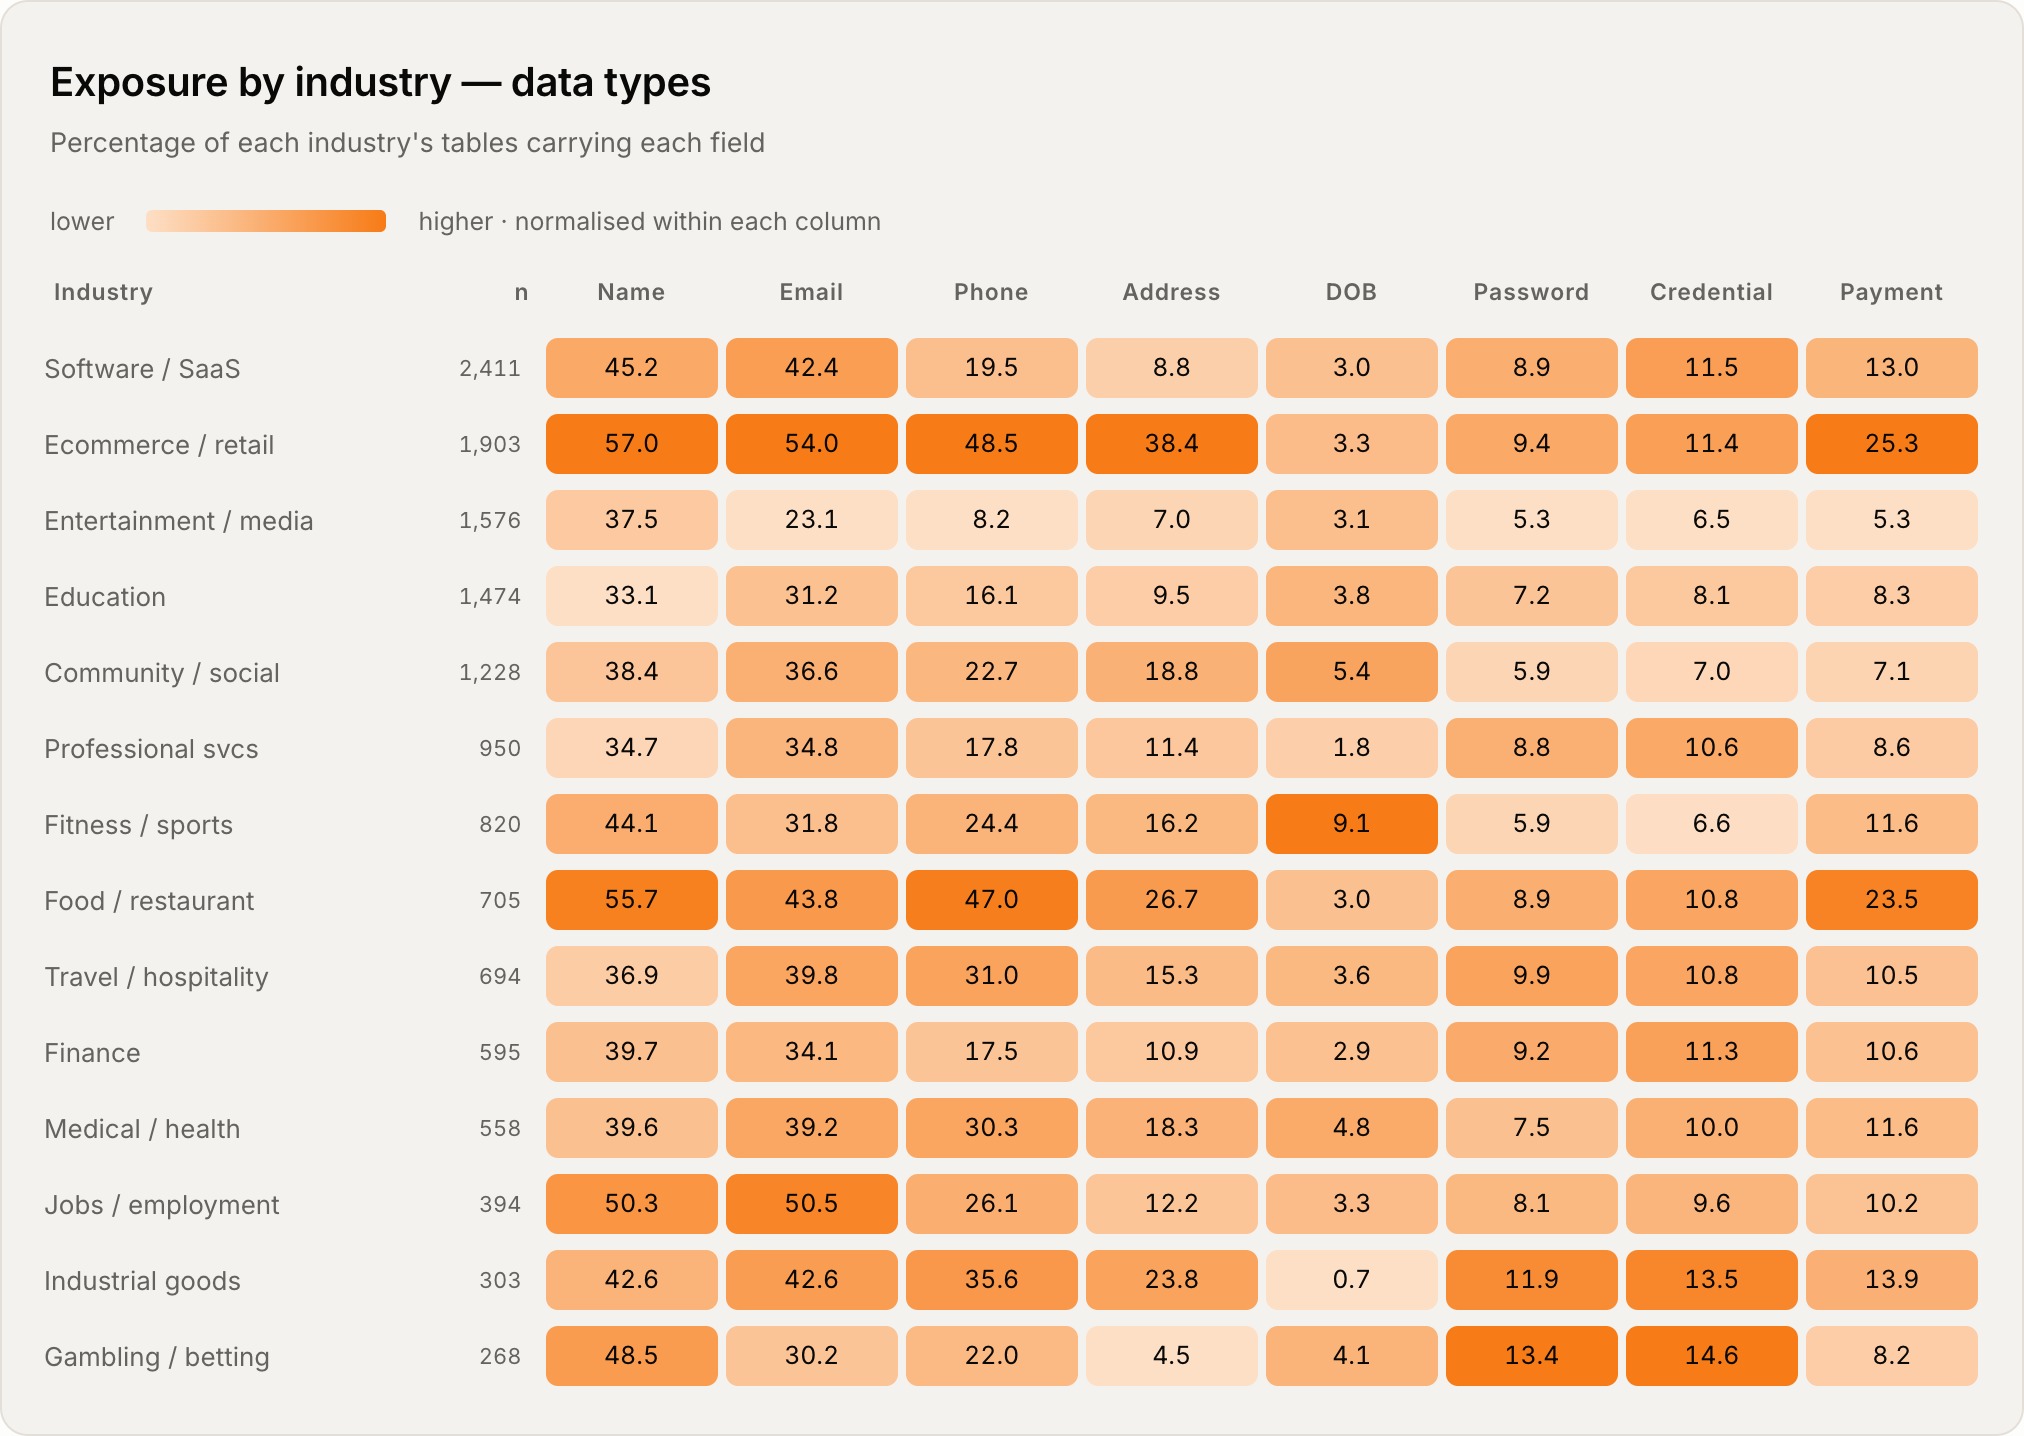Viewport: 2024px width, 1436px height.
Task: Select the Industry column header
Action: tap(103, 292)
